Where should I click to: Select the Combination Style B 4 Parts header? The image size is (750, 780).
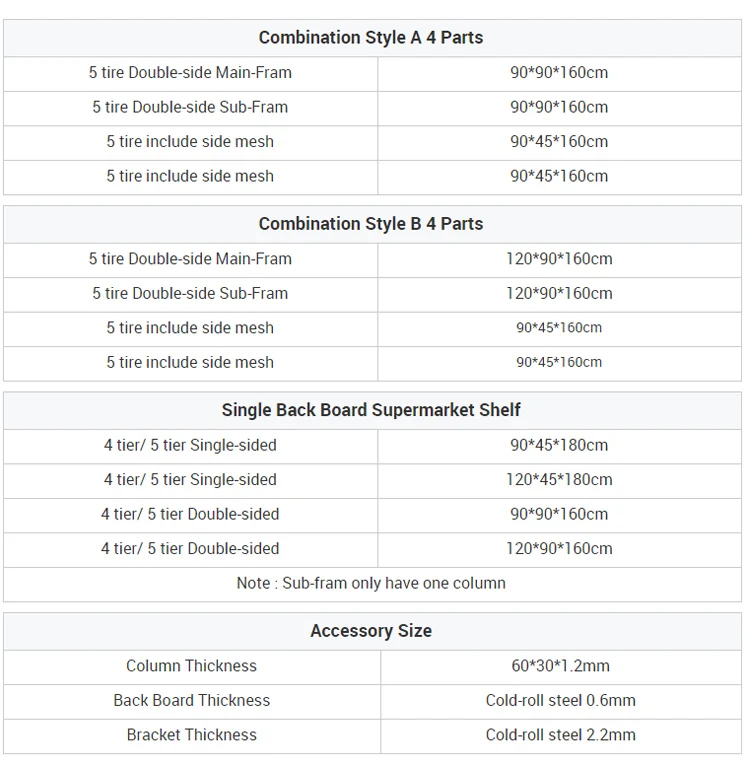pos(371,224)
